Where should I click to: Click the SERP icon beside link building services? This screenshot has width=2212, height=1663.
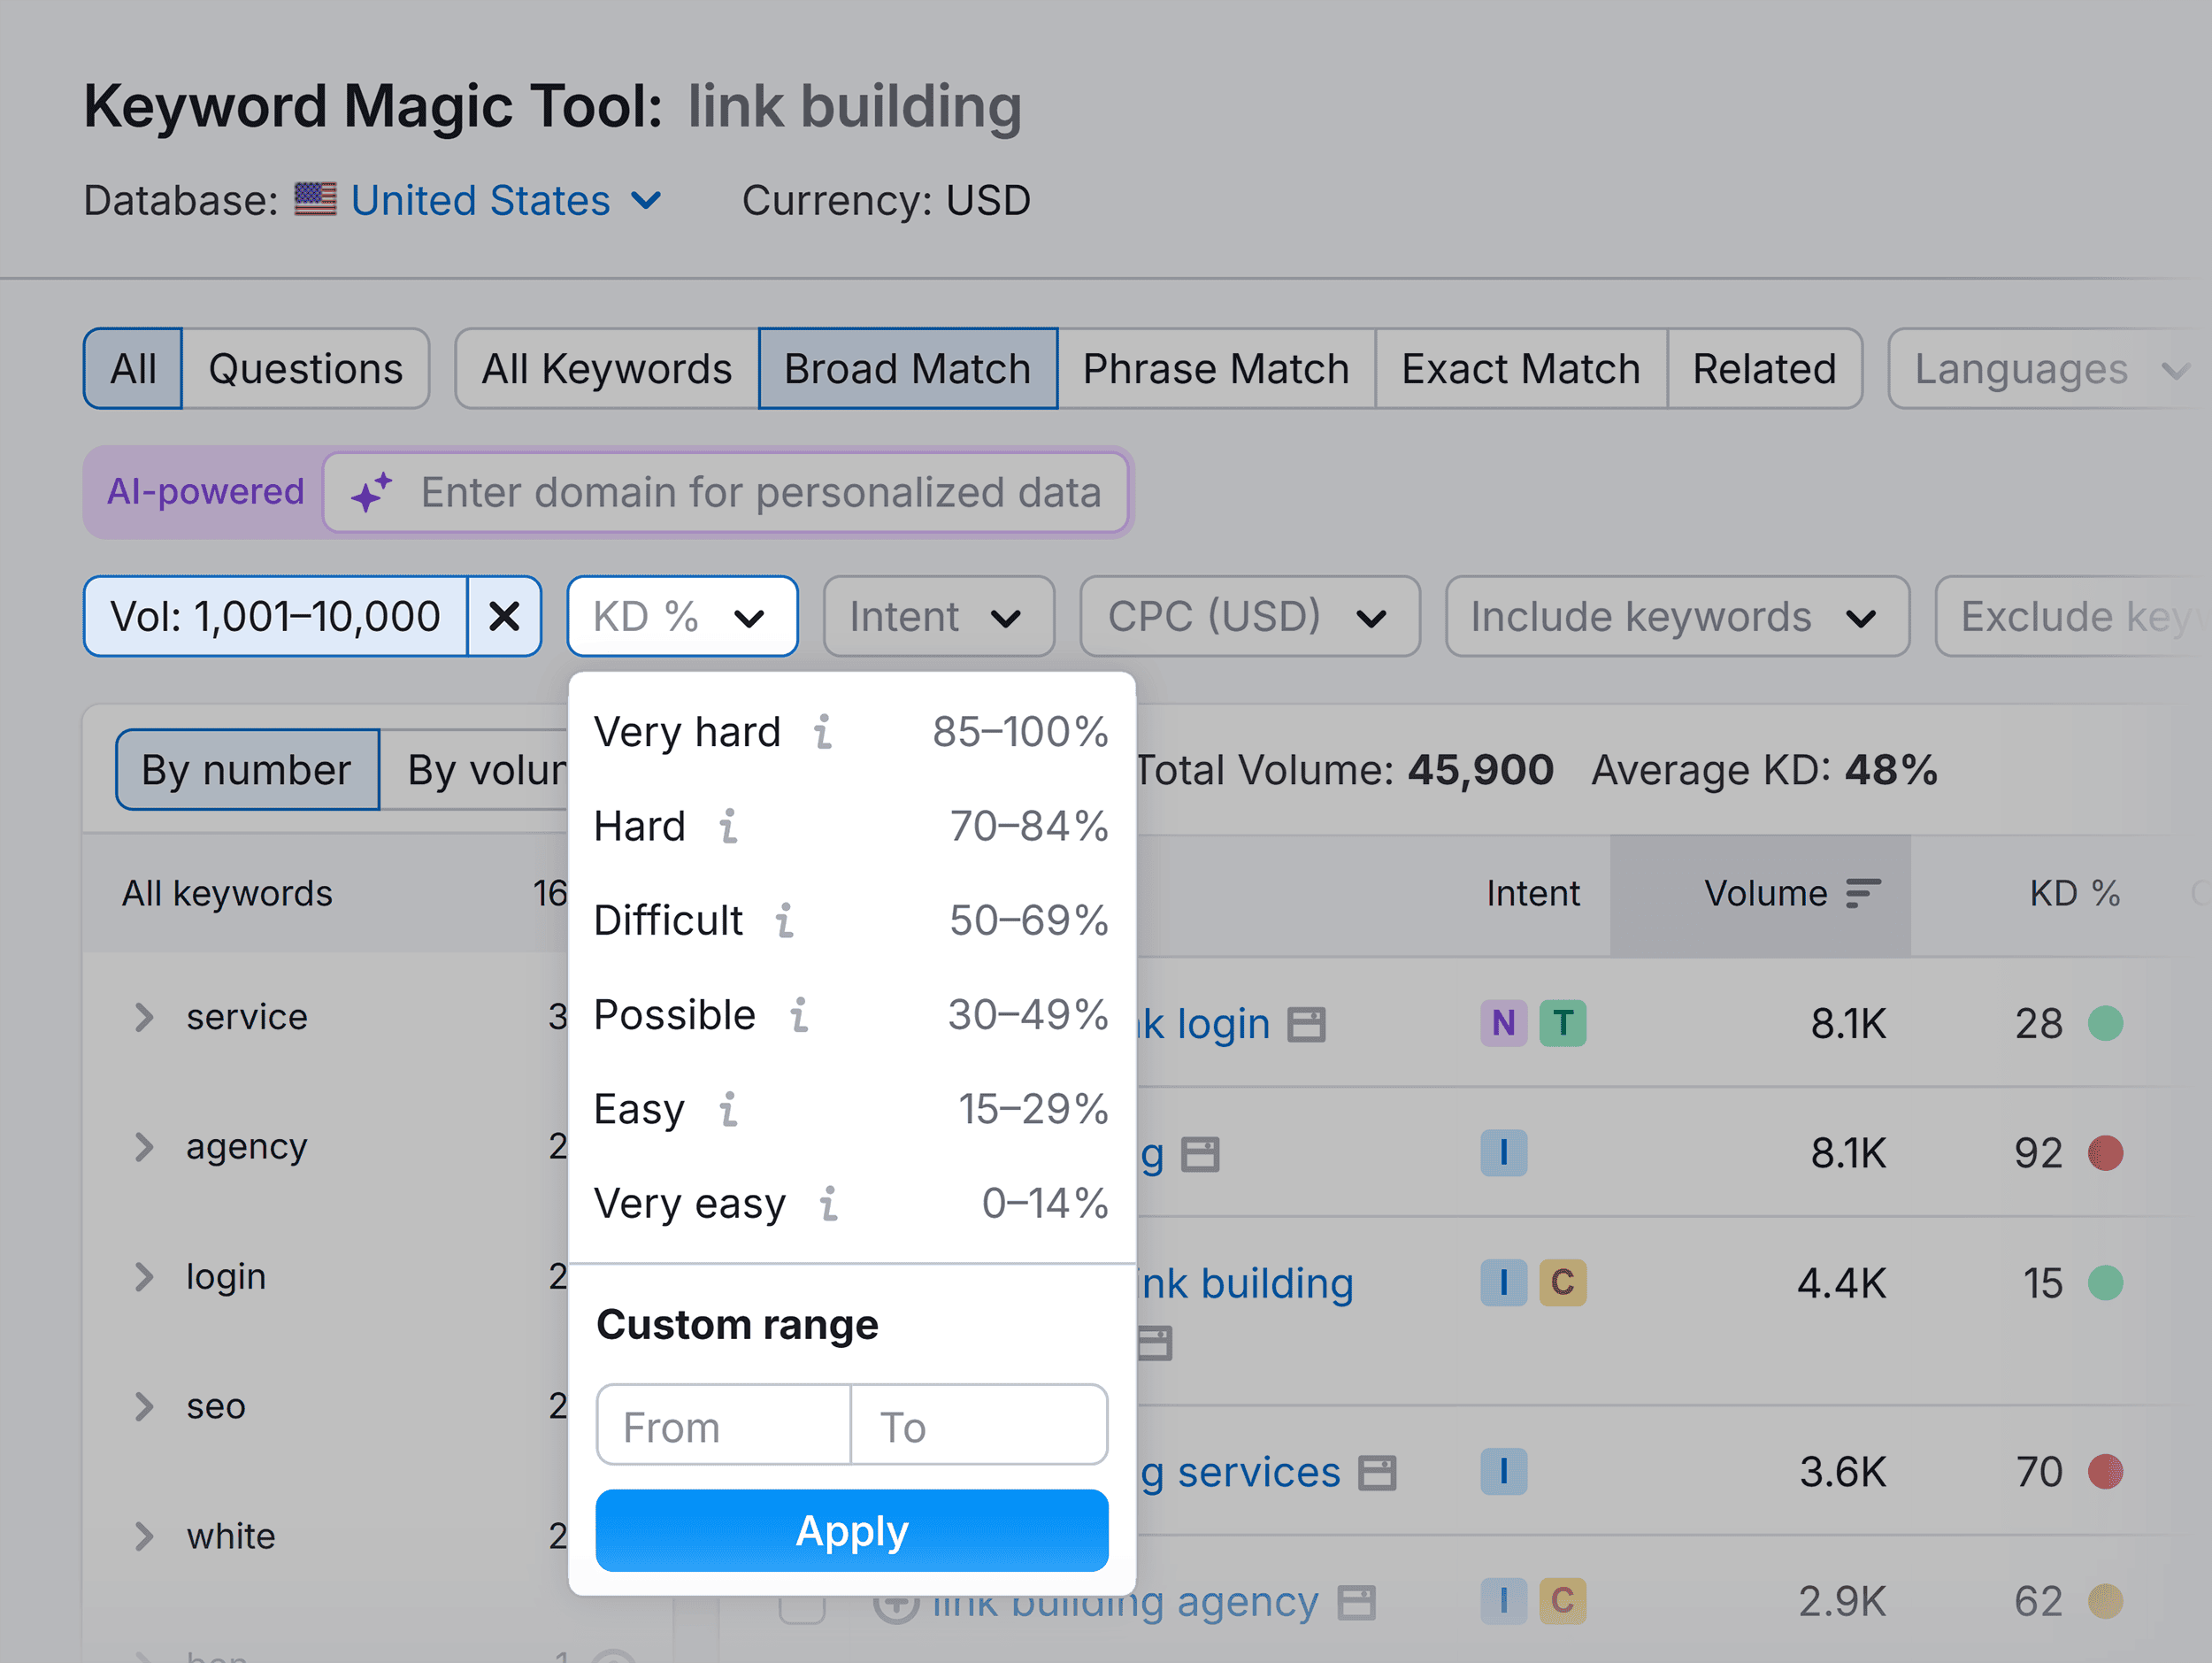1376,1473
